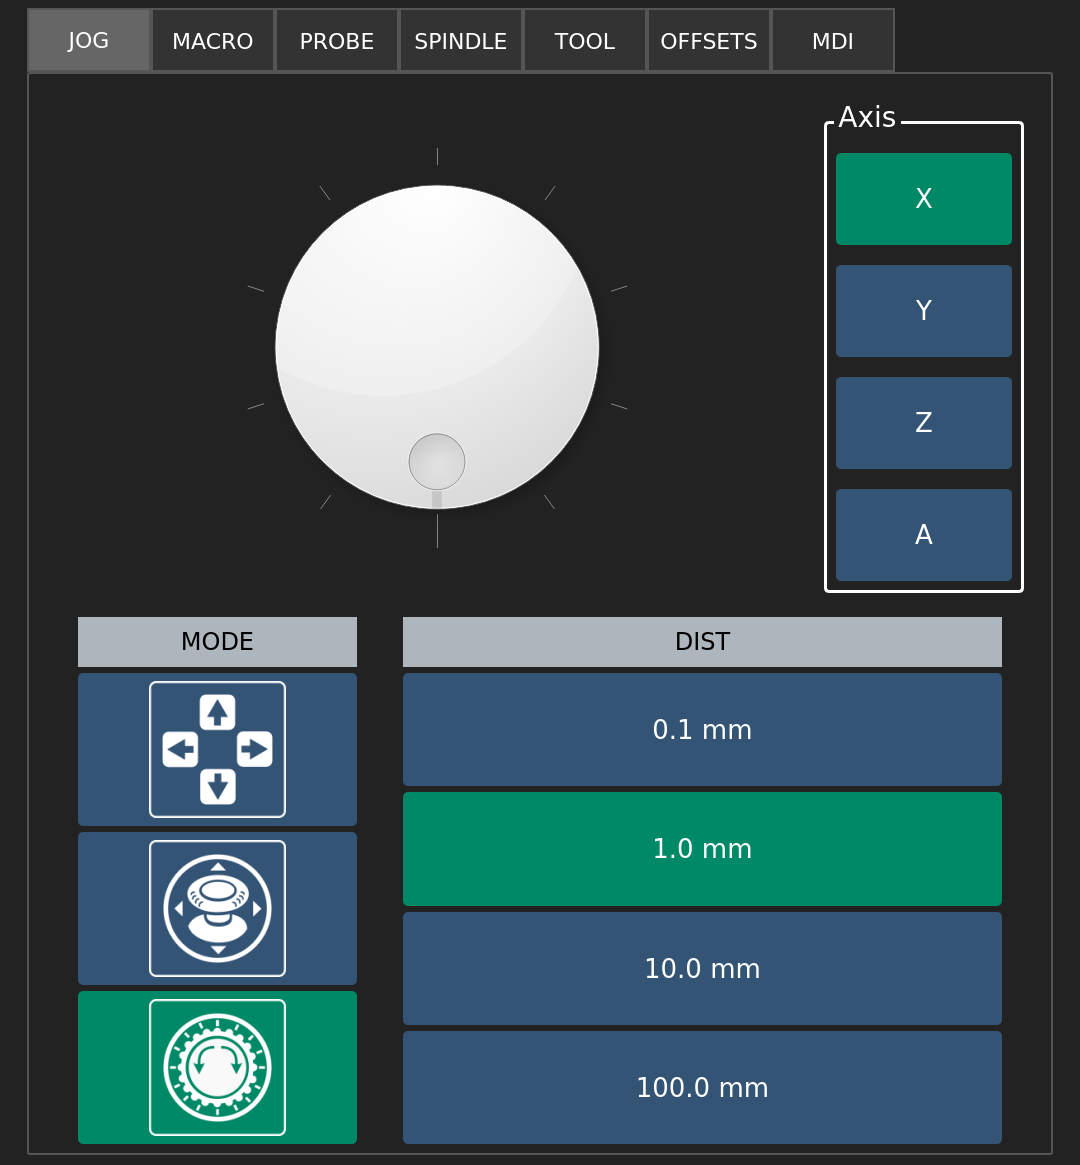Select the arrow-pad step jog mode icon
The image size is (1080, 1165).
[217, 749]
